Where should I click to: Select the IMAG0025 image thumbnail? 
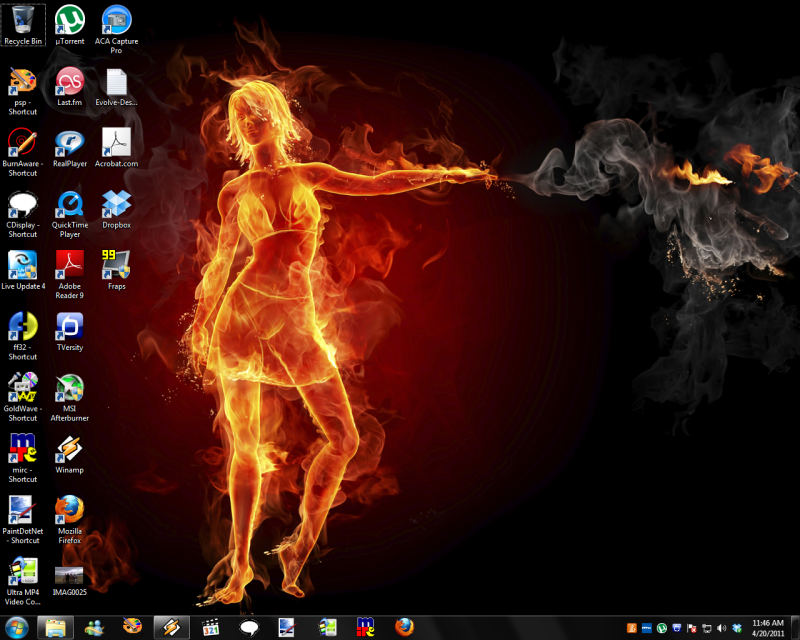(x=69, y=574)
